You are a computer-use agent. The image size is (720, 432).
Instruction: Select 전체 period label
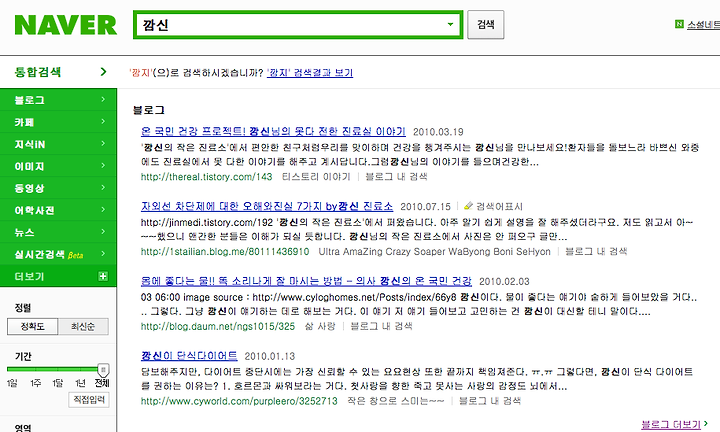pyautogui.click(x=102, y=383)
